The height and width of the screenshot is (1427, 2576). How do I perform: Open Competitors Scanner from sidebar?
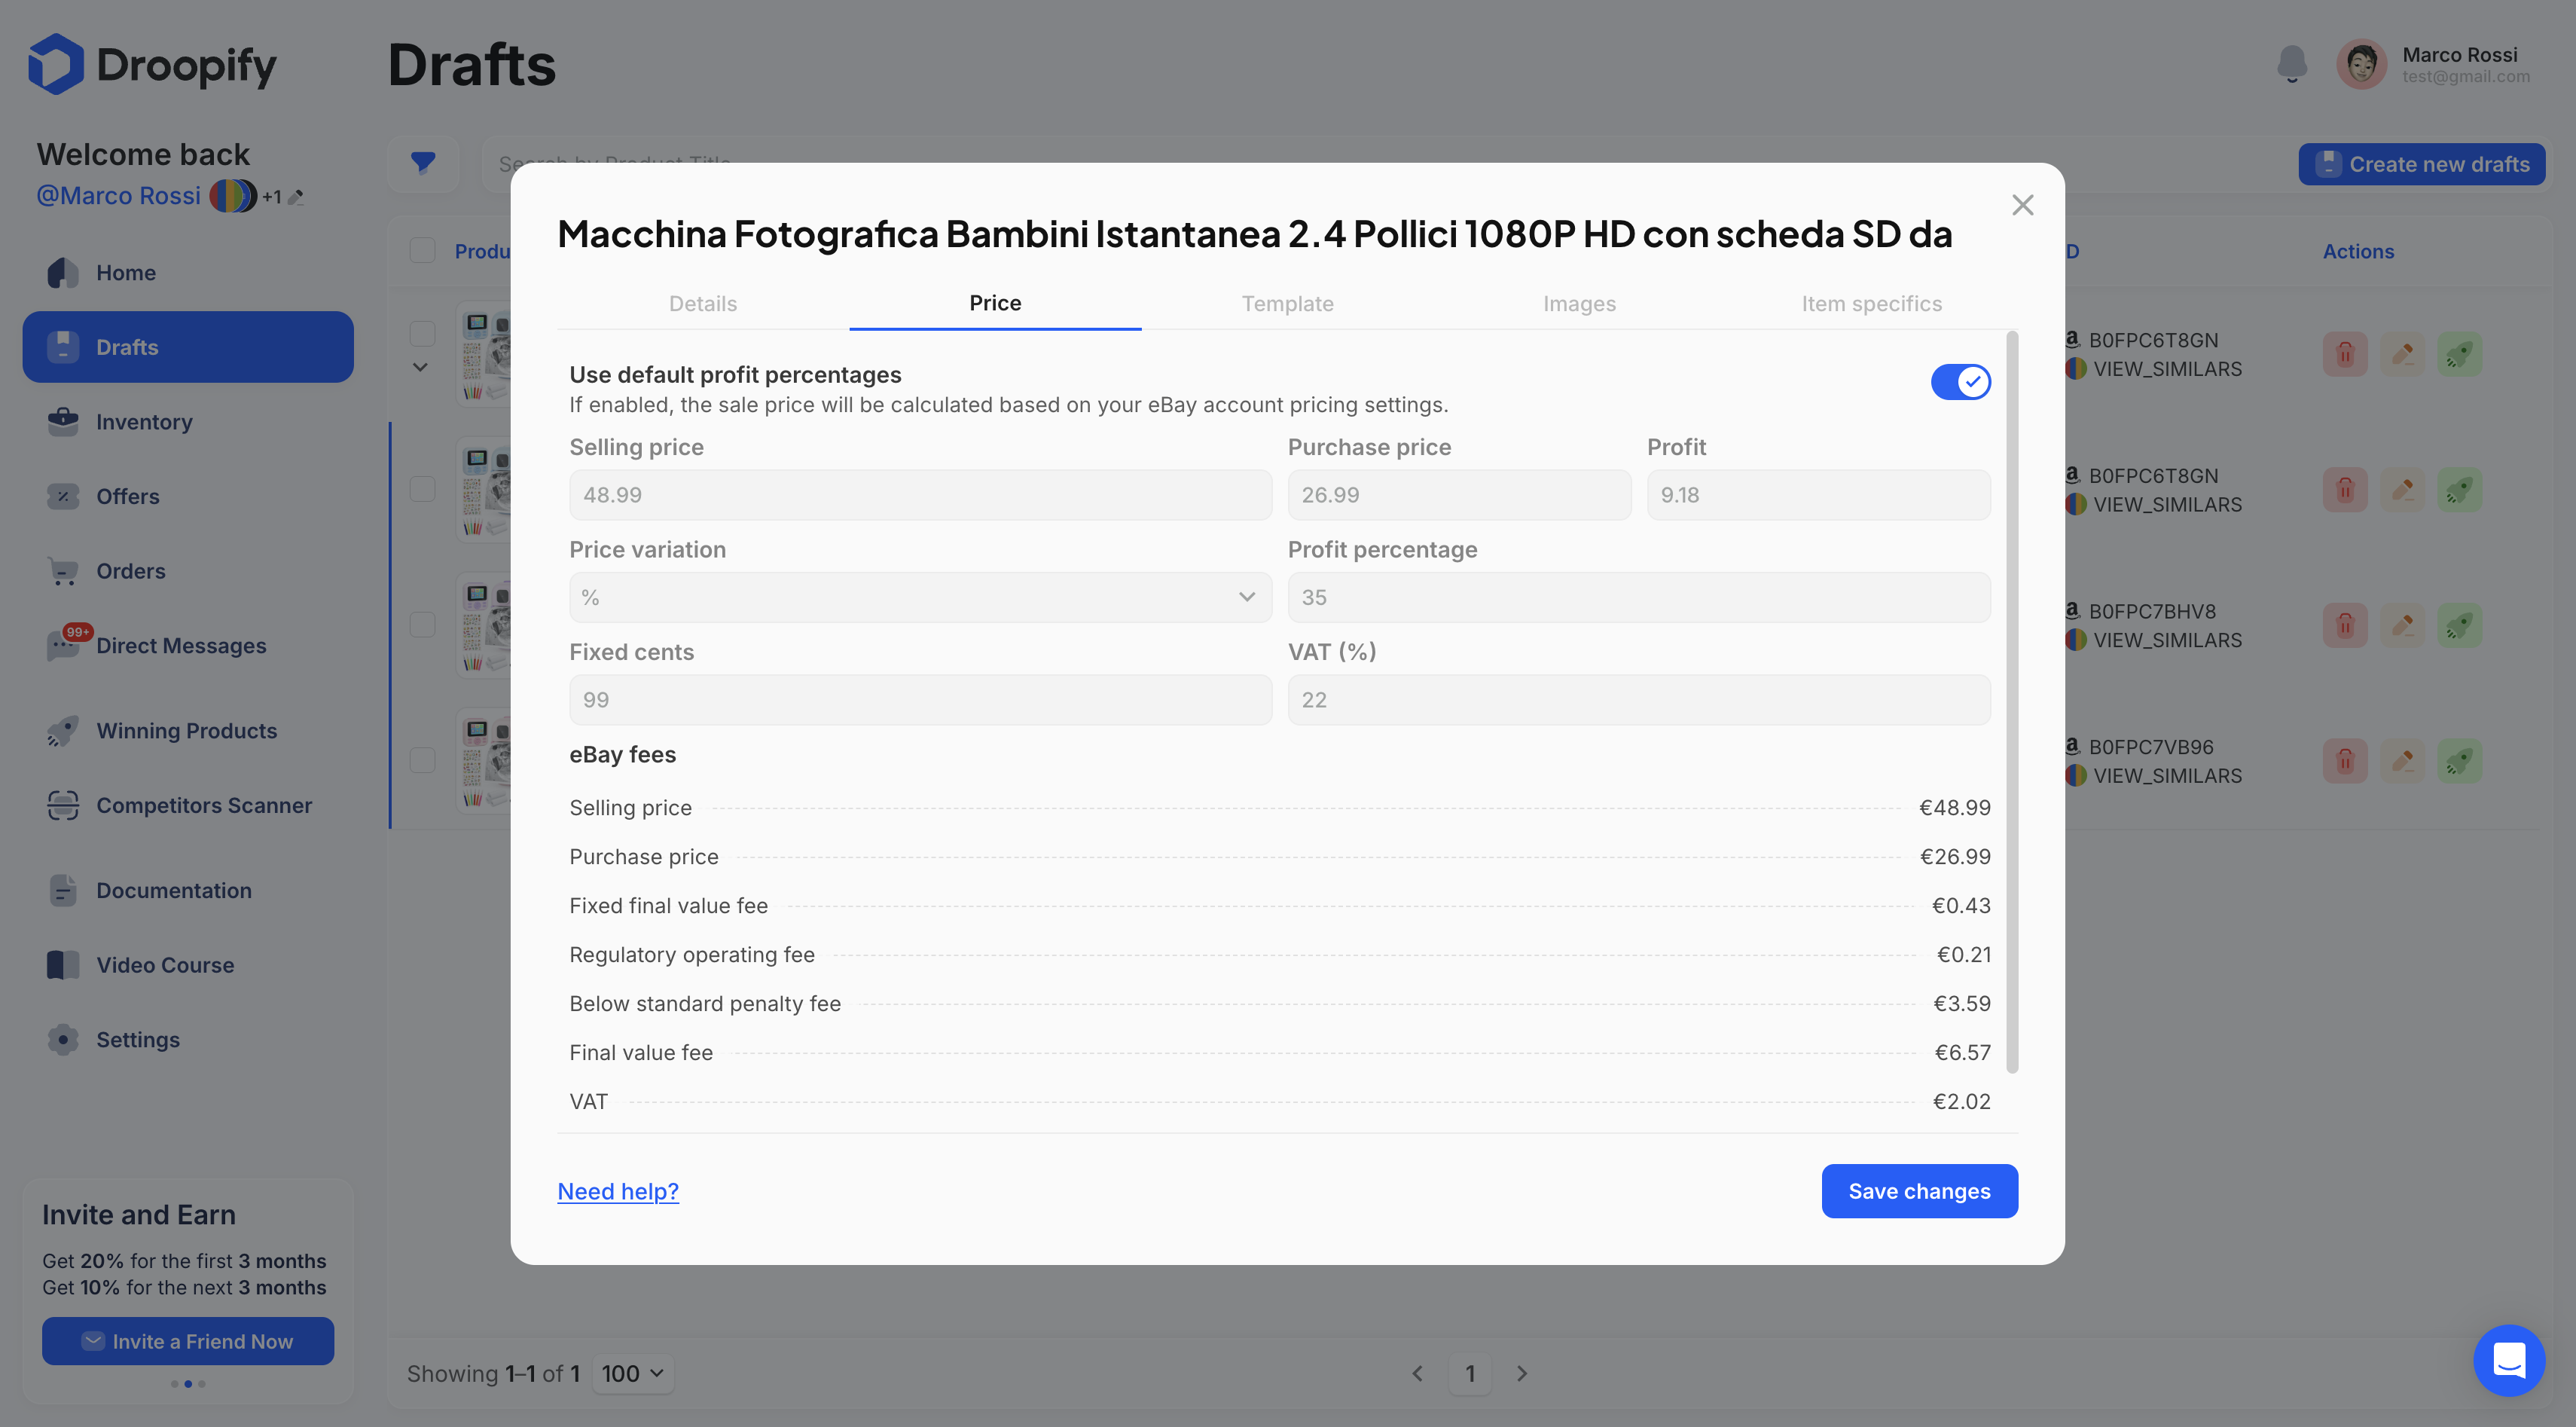click(x=203, y=805)
